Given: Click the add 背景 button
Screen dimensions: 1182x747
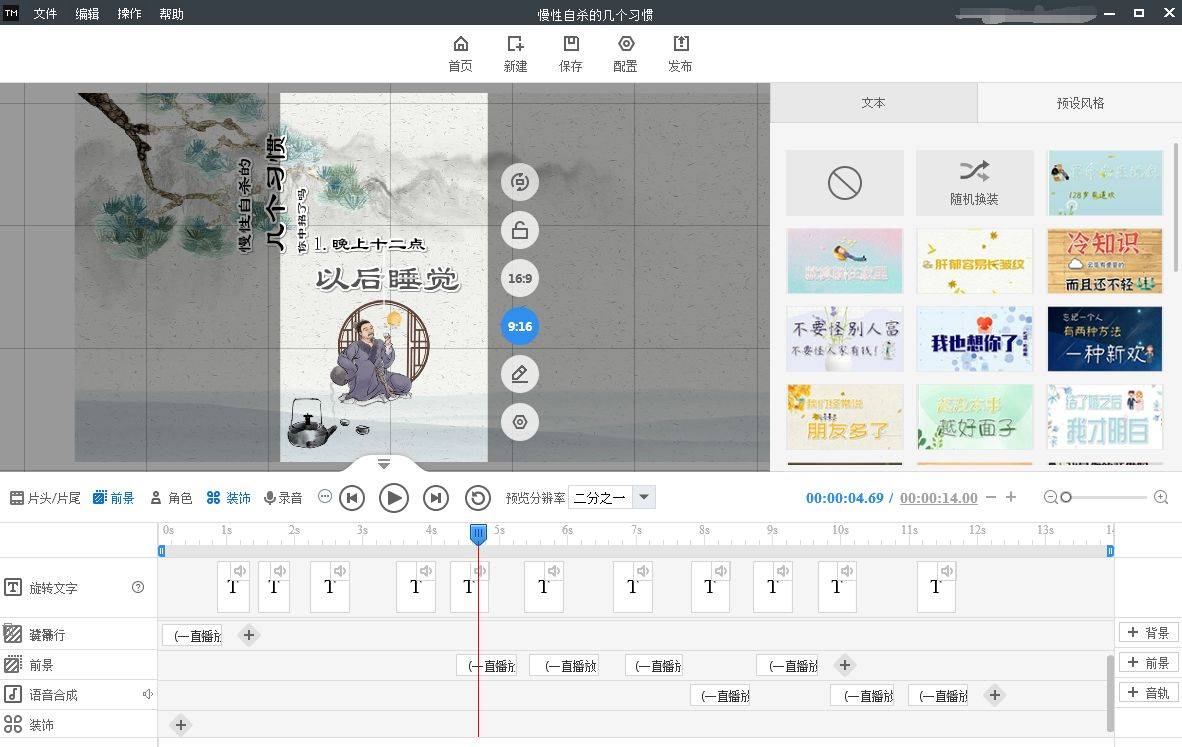Looking at the screenshot, I should tap(1148, 633).
